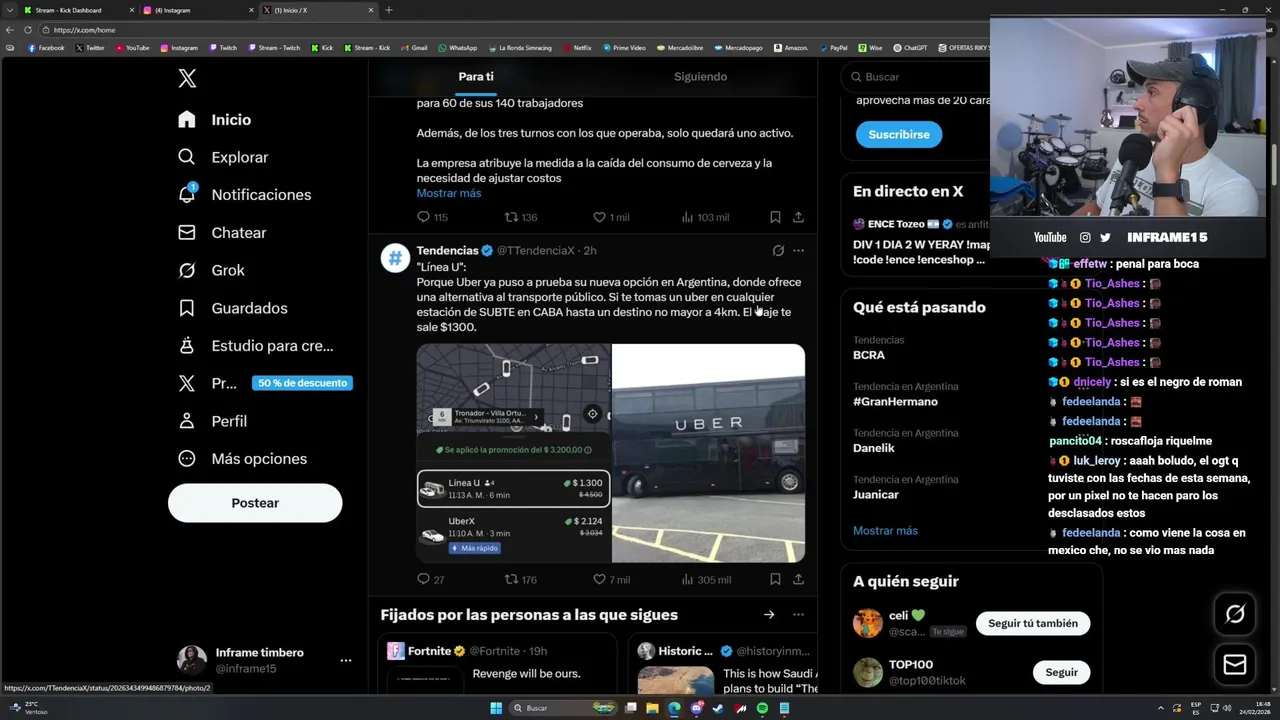This screenshot has width=1280, height=720.
Task: Open Grok in the sidebar
Action: coord(211,270)
